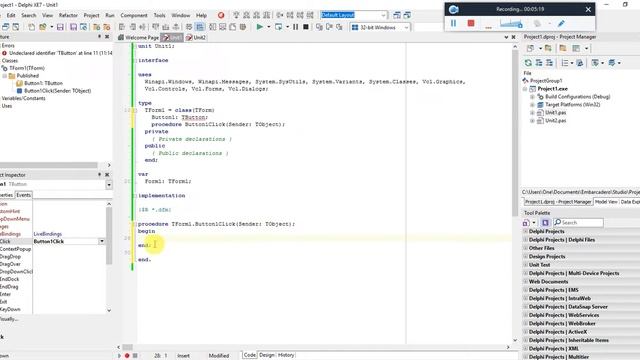Collapse Published node in Structure tree
This screenshot has width=640, height=360.
pyautogui.click(x=4, y=76)
